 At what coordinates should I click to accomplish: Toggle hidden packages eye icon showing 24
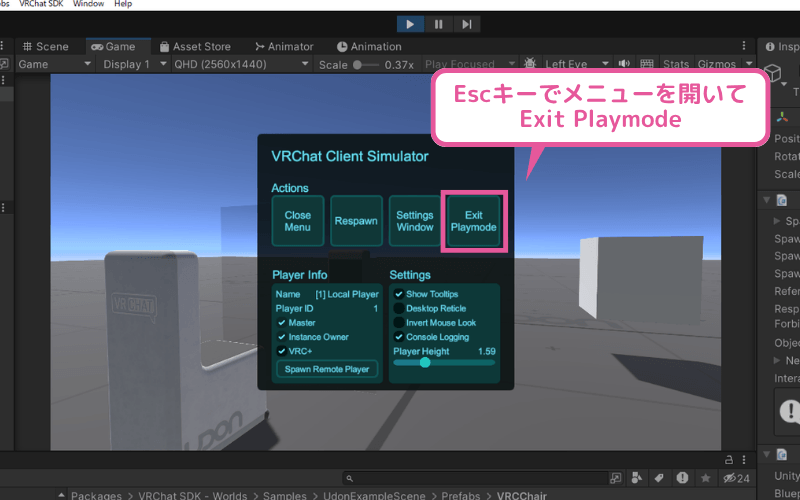pos(736,478)
